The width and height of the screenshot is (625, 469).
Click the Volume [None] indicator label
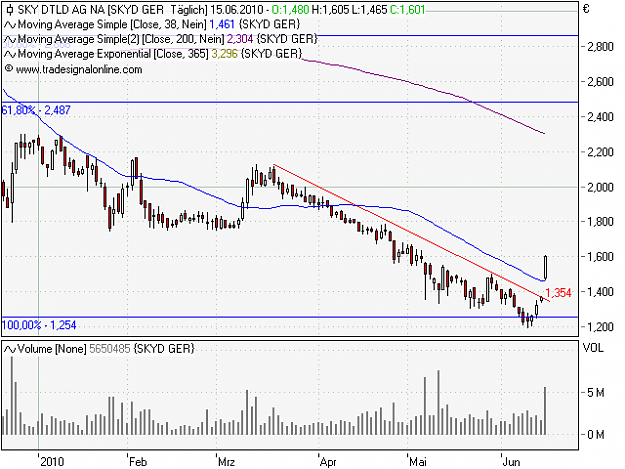pyautogui.click(x=51, y=349)
